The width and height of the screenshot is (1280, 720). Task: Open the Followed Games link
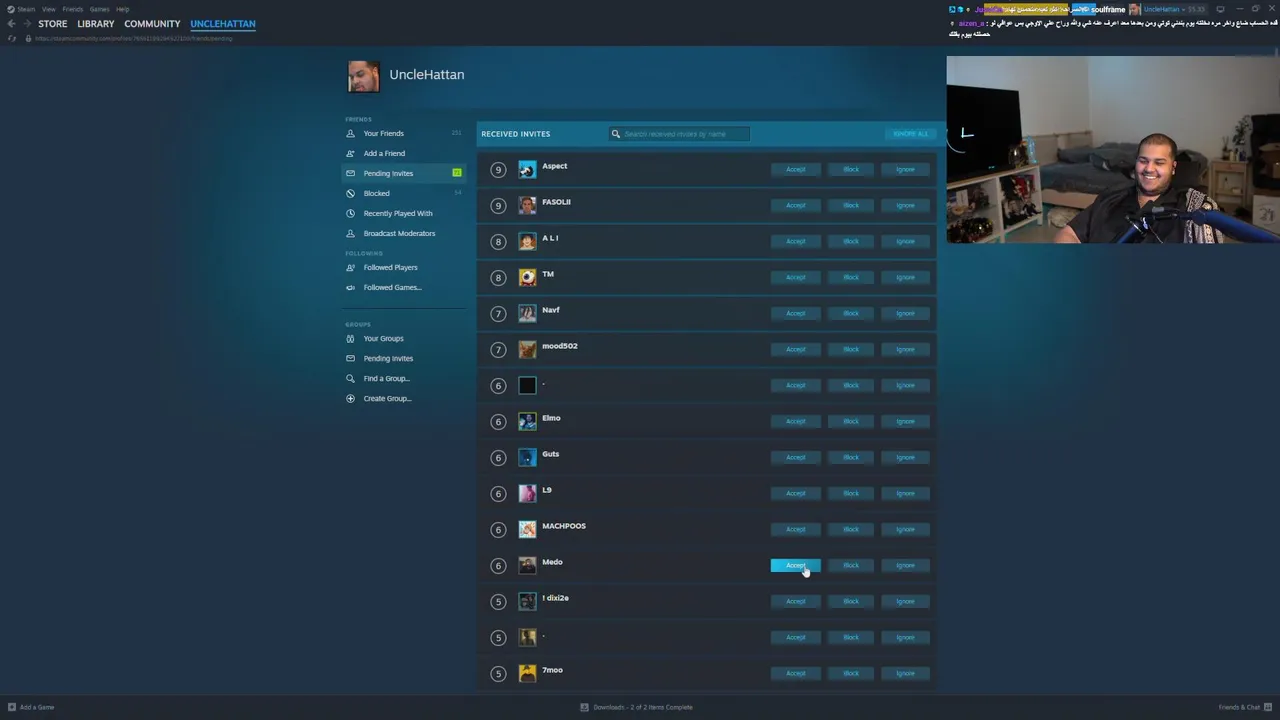[392, 287]
